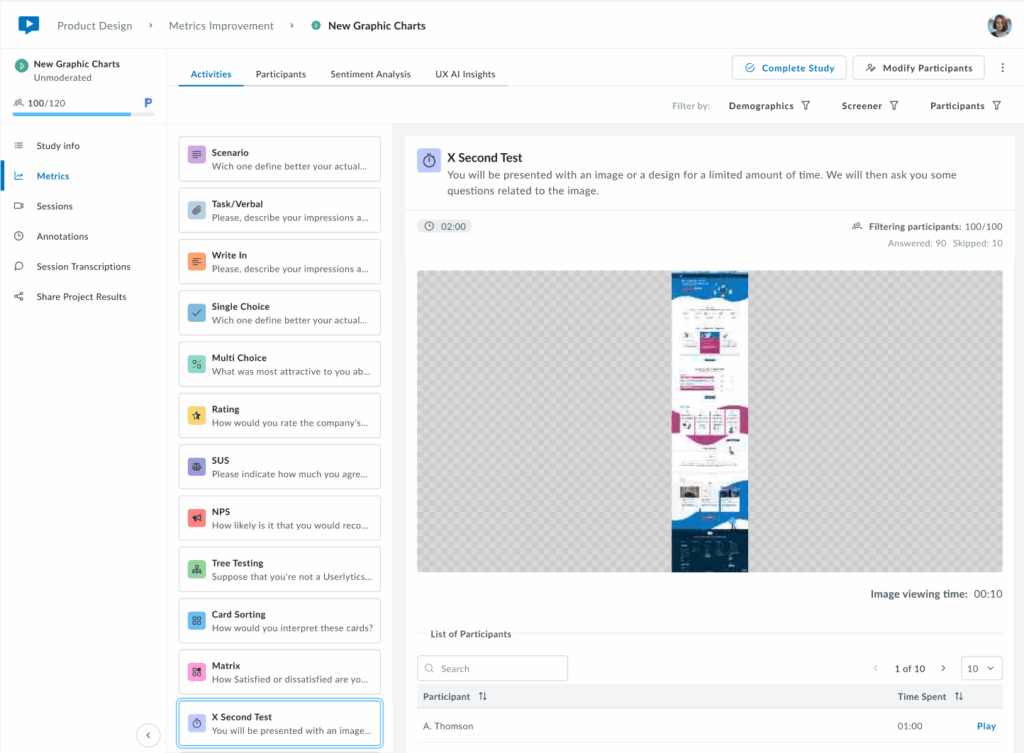
Task: Select the Rating star icon activity
Action: pos(197,415)
